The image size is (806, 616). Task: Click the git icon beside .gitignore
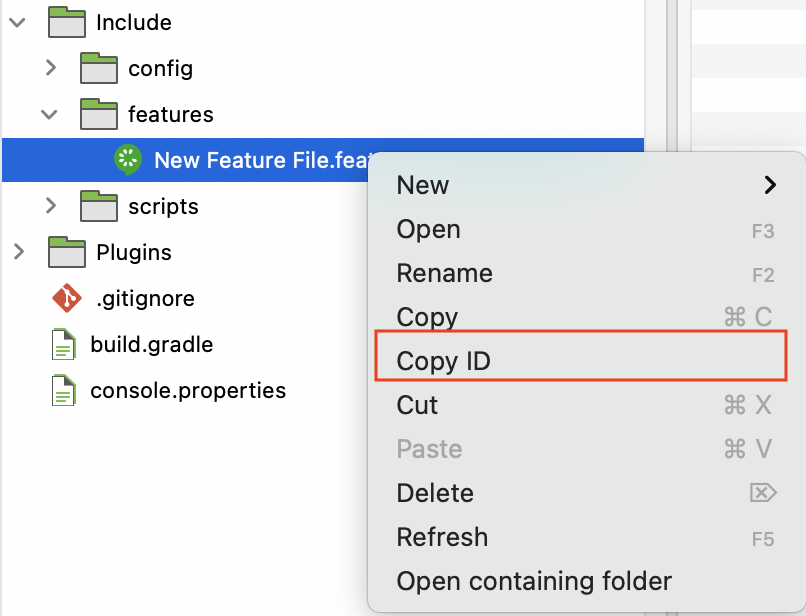[x=66, y=298]
